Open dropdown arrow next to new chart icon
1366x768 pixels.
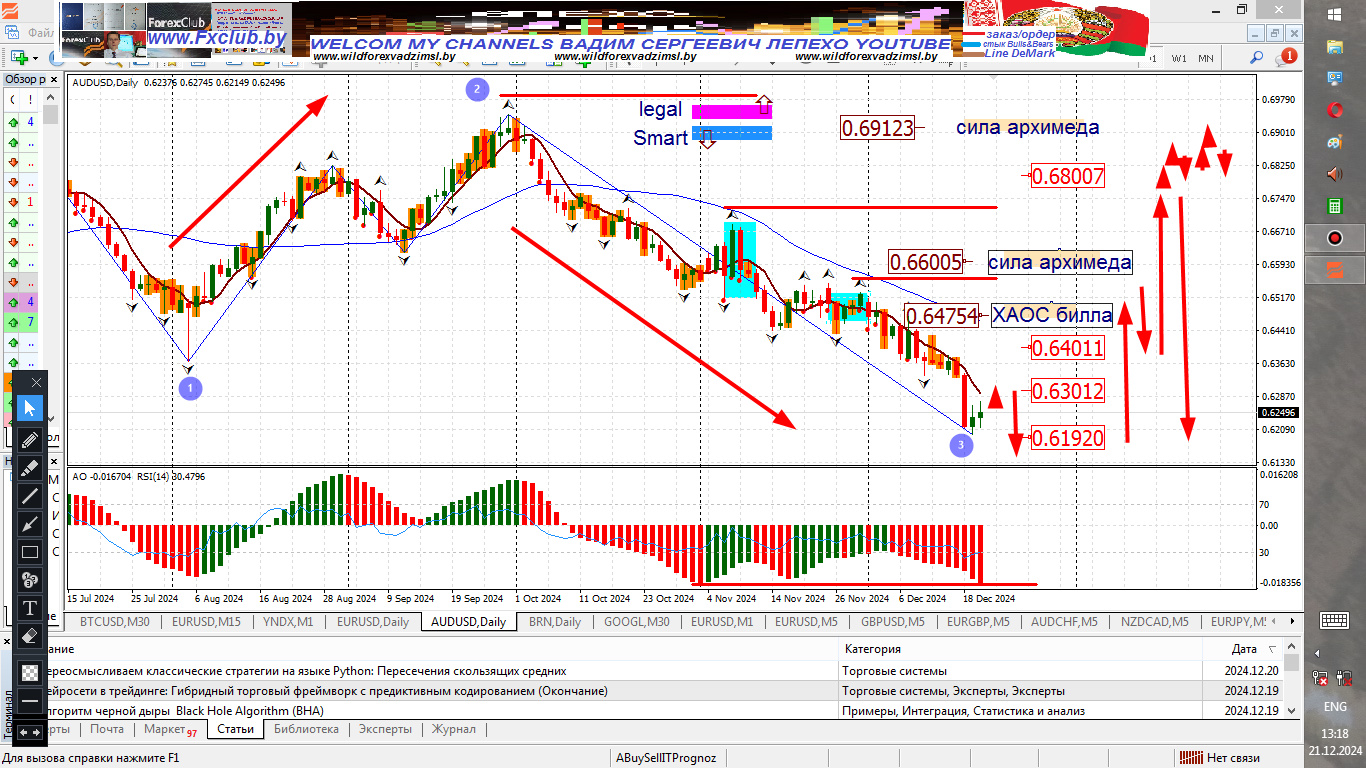36,58
